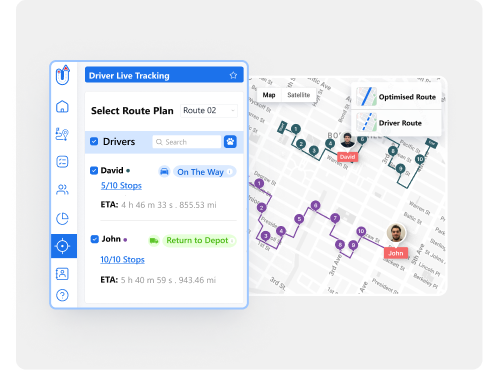Image resolution: width=483 pixels, height=376 pixels.
Task: Open the Home sidebar icon
Action: click(62, 107)
